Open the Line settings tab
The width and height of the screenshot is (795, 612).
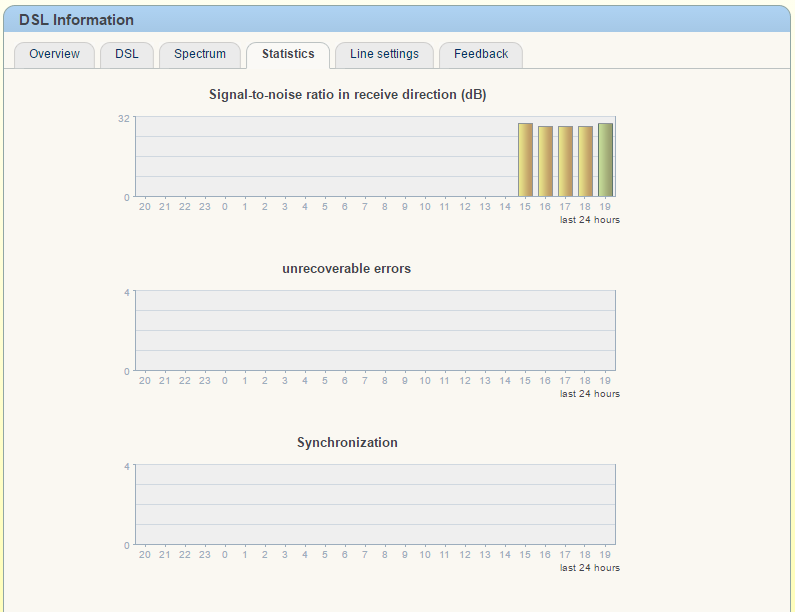pyautogui.click(x=384, y=54)
